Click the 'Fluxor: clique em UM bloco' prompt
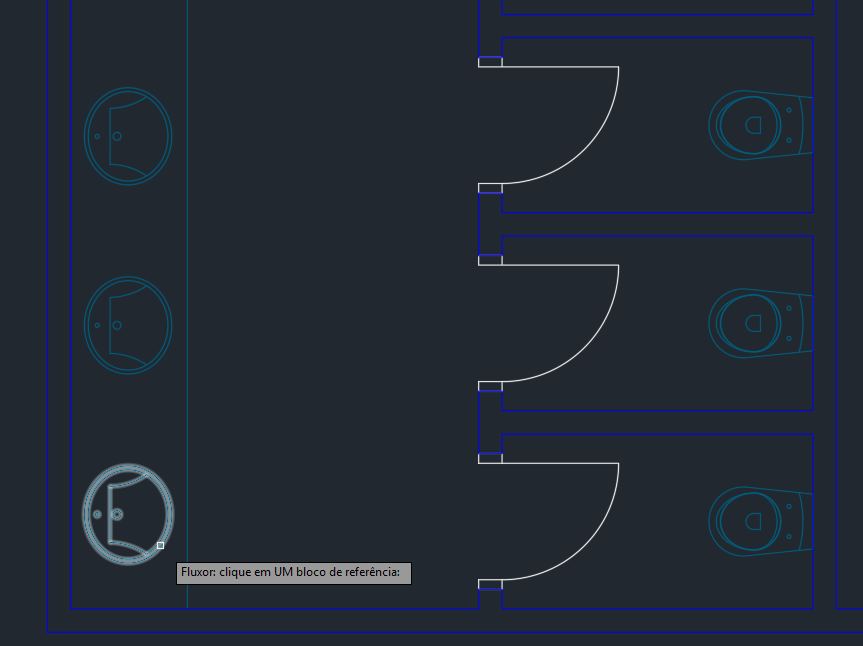The image size is (863, 646). click(x=293, y=573)
